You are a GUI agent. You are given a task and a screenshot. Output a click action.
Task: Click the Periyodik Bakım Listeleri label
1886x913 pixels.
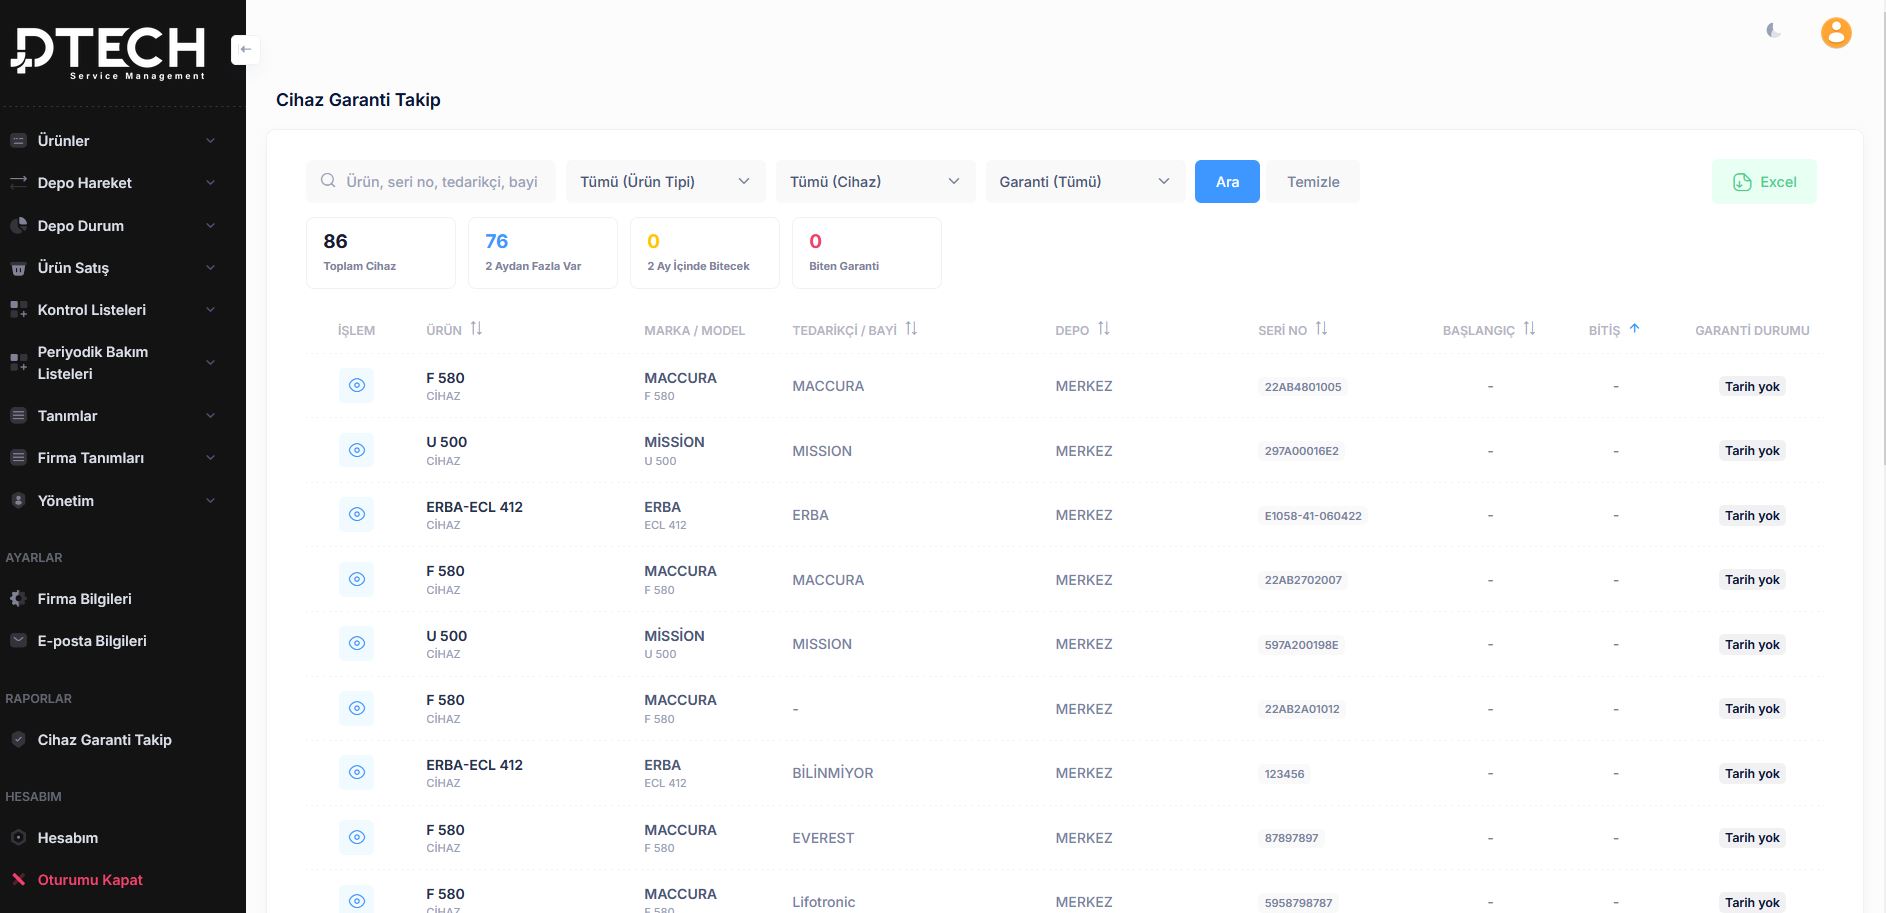(93, 362)
